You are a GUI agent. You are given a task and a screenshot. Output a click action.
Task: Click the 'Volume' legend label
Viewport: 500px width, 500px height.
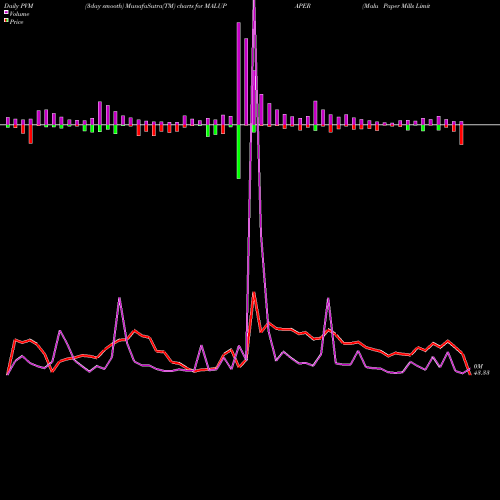tap(19, 14)
